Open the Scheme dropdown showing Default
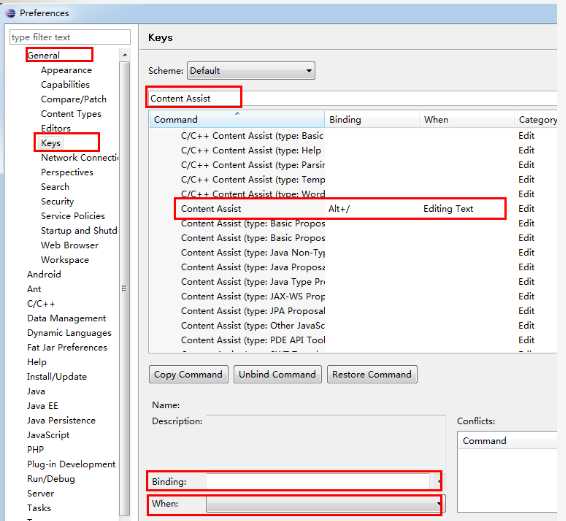 point(251,70)
